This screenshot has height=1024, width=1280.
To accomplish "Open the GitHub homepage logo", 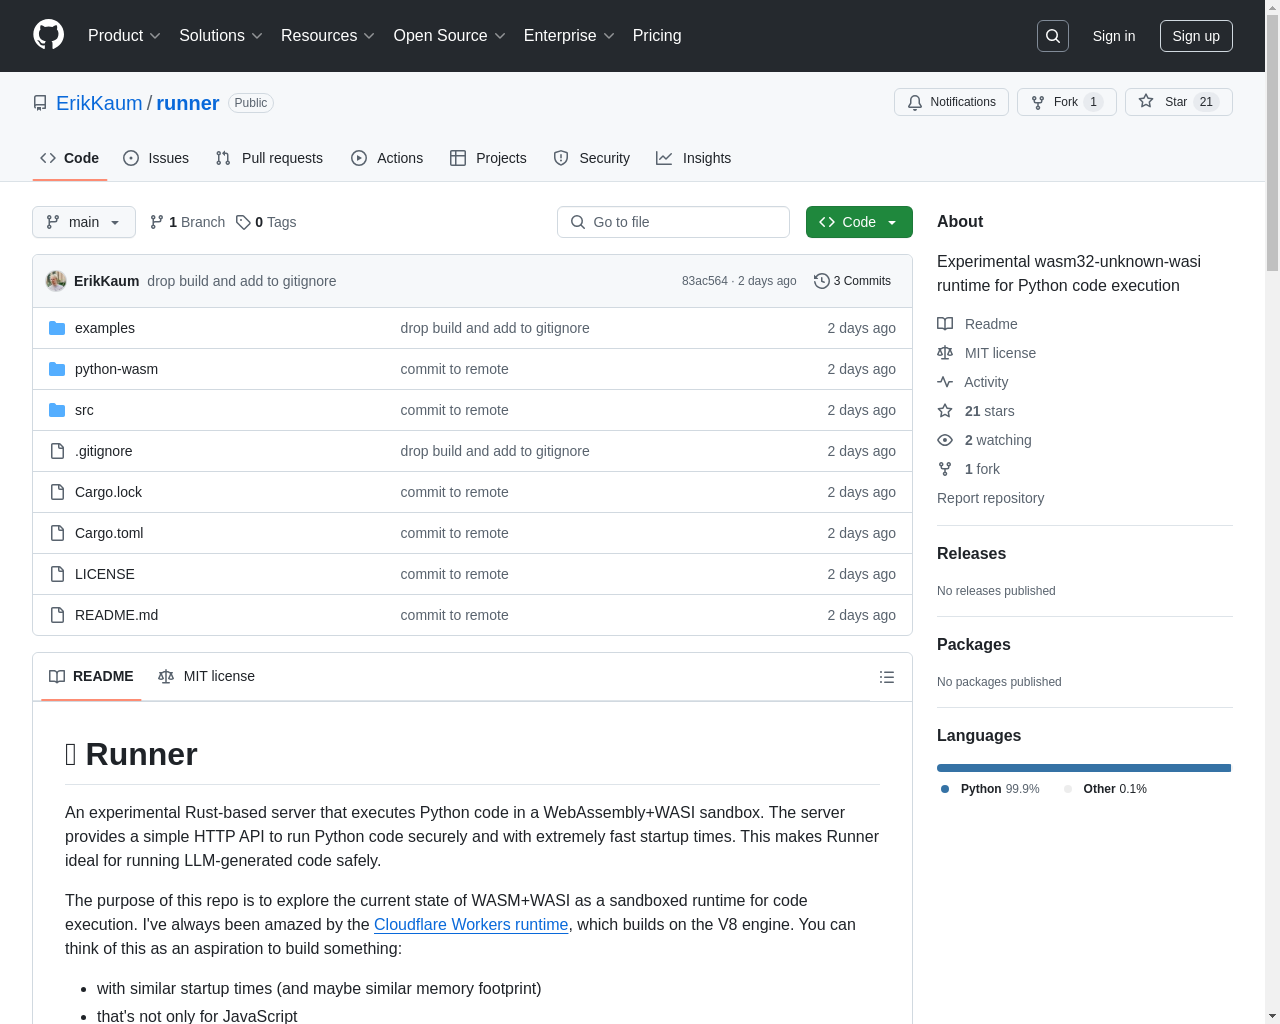I will [x=49, y=35].
